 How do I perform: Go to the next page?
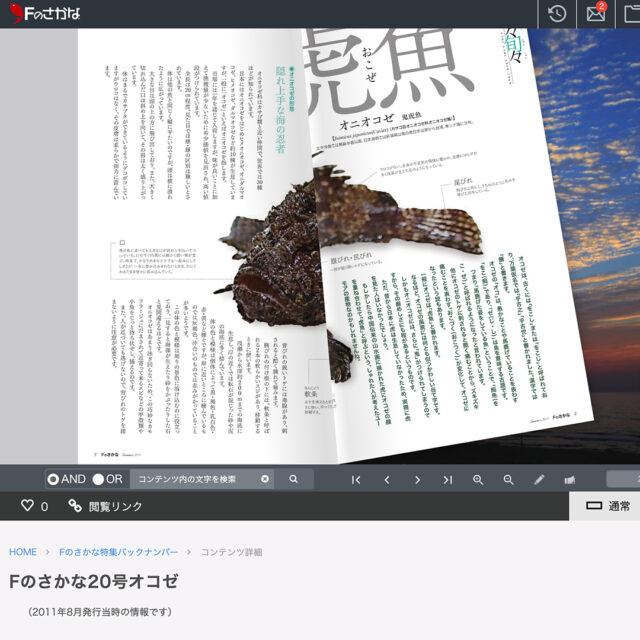tap(417, 480)
